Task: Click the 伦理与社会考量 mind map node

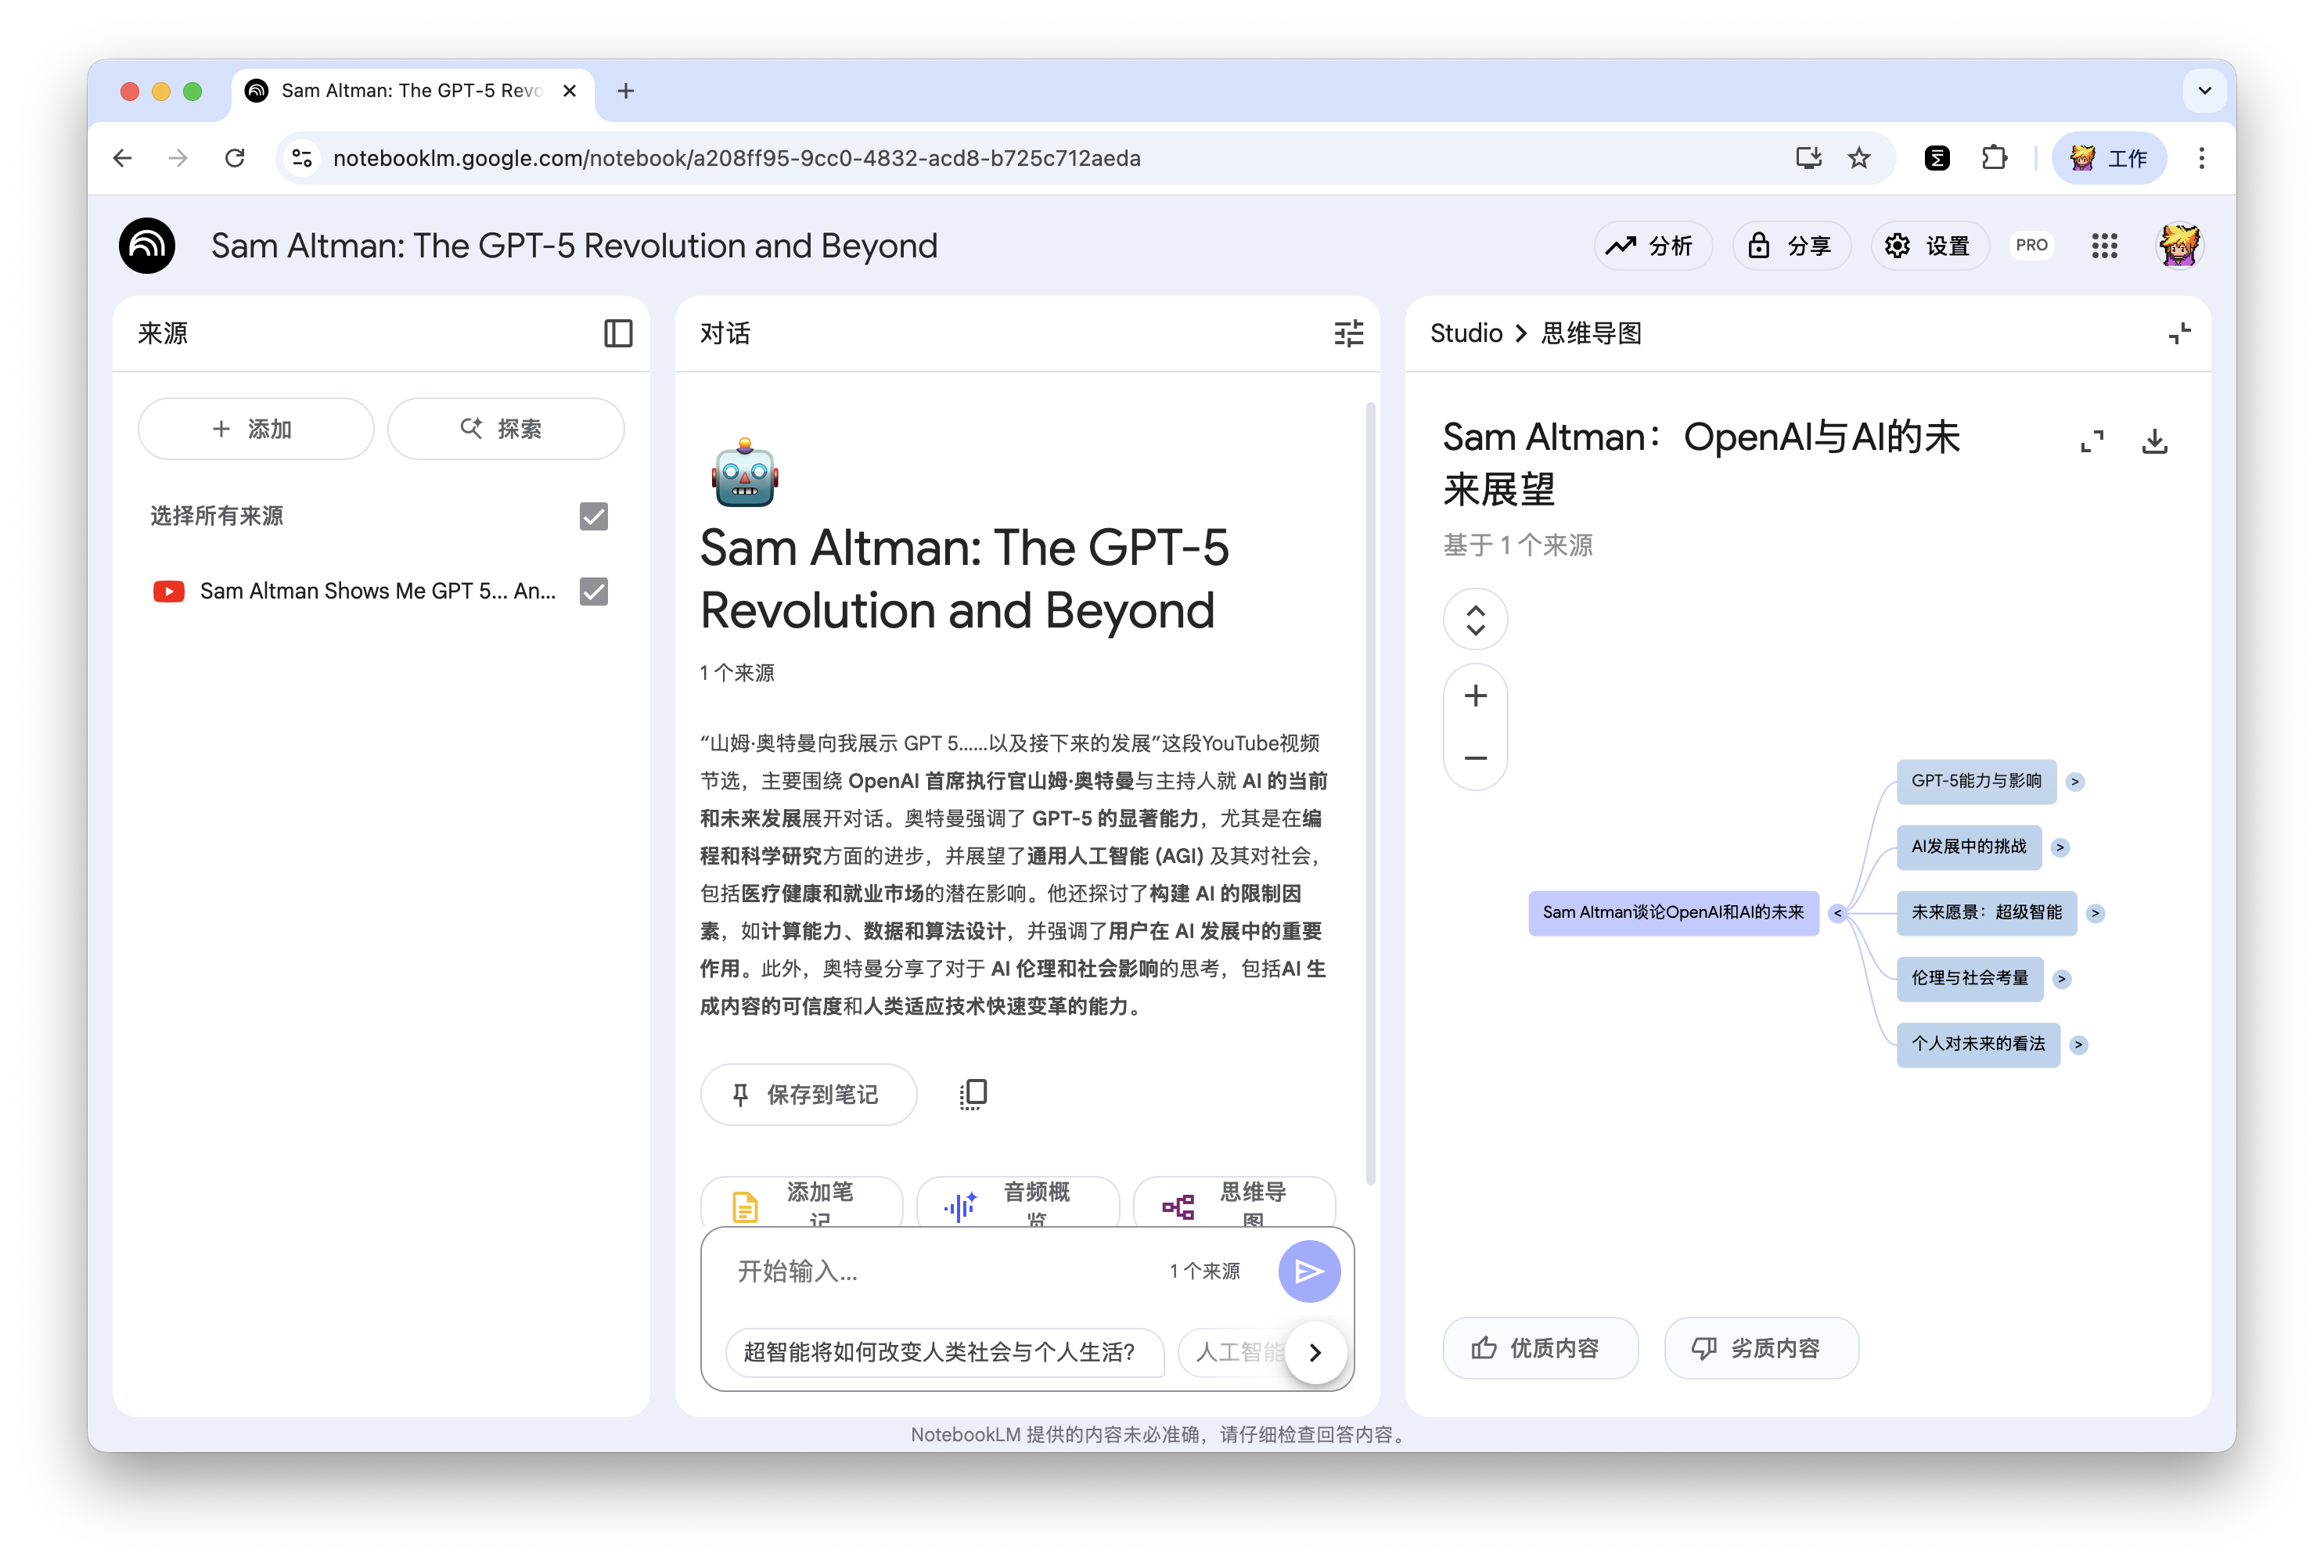Action: [1970, 980]
